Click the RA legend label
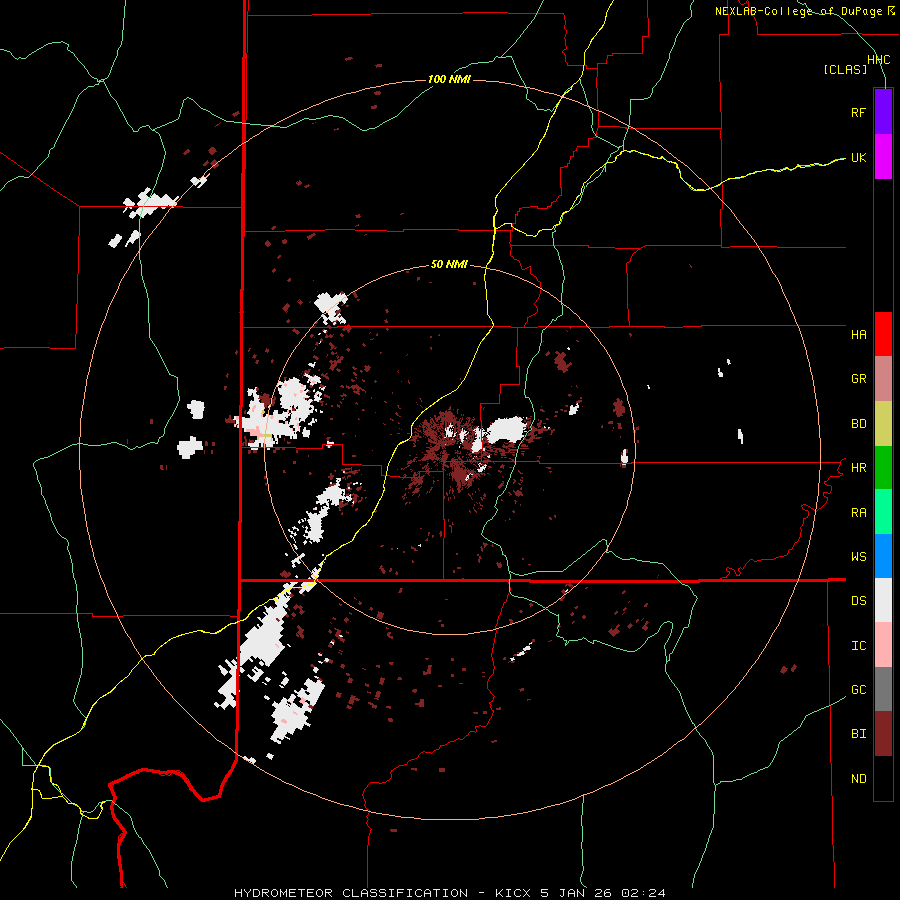 [858, 513]
